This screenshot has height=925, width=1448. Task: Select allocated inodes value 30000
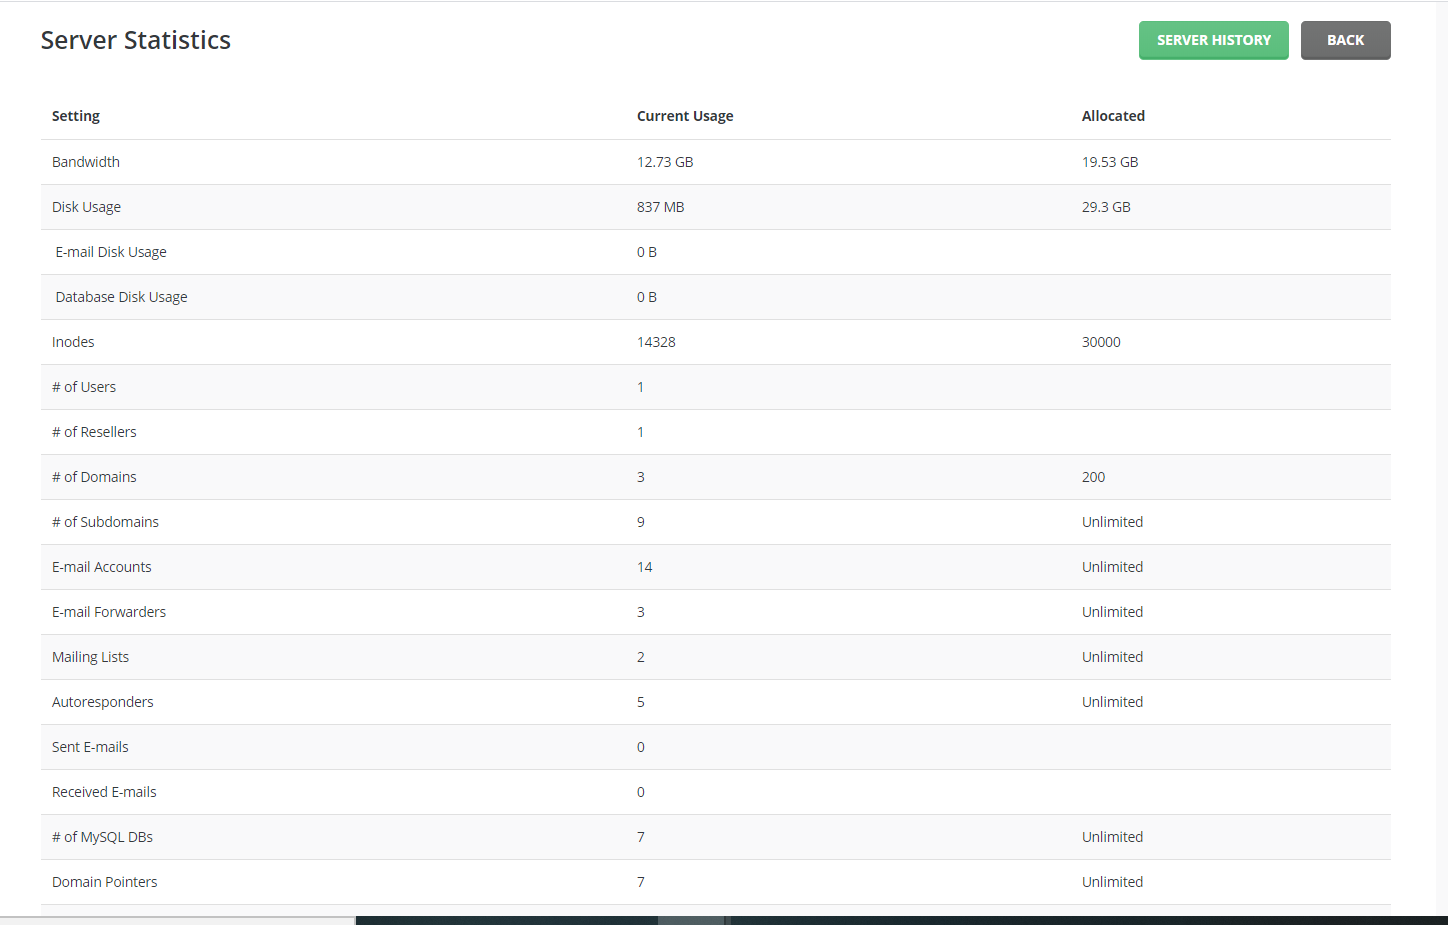coord(1101,342)
